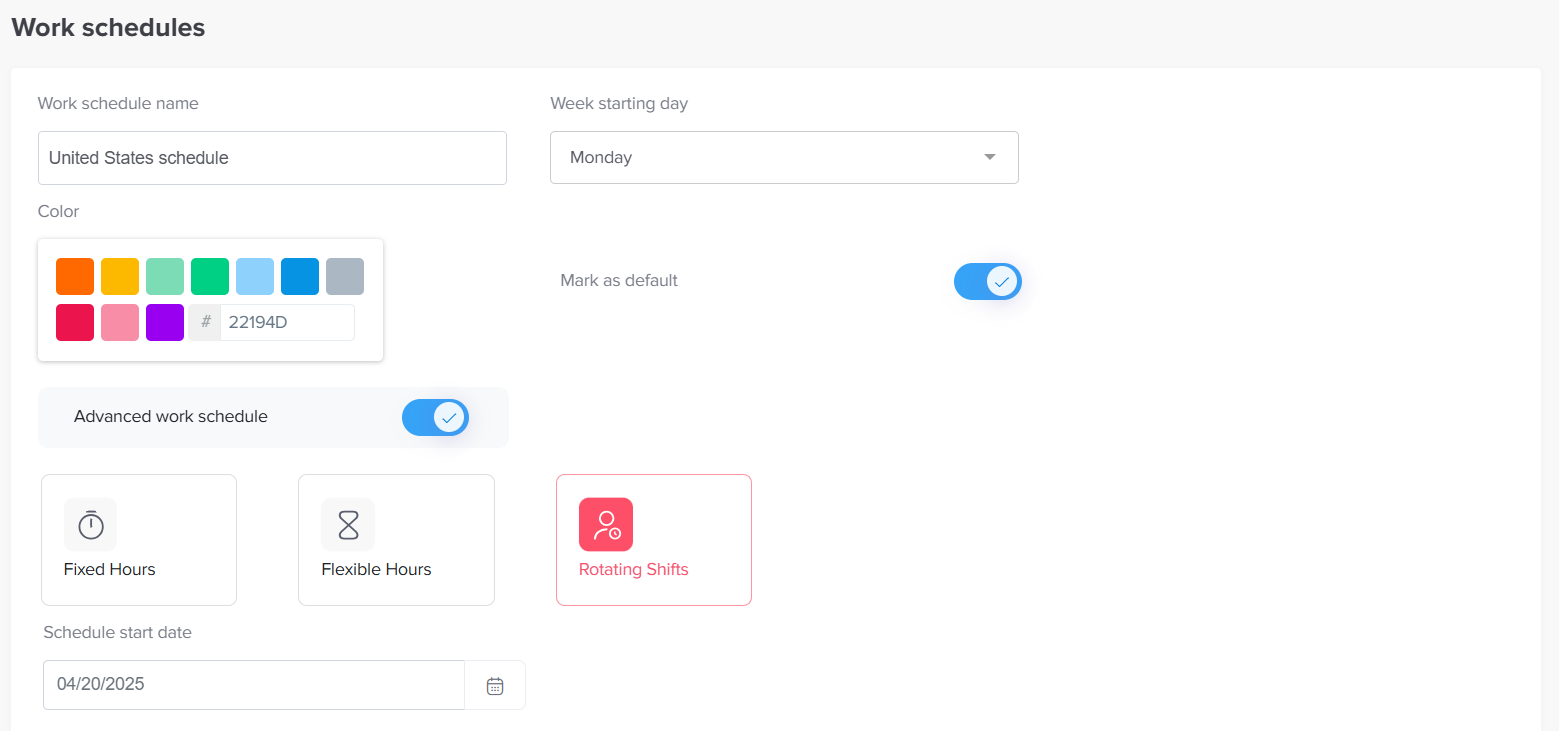Click the Schedule start date field
This screenshot has height=731, width=1559.
[x=253, y=685]
